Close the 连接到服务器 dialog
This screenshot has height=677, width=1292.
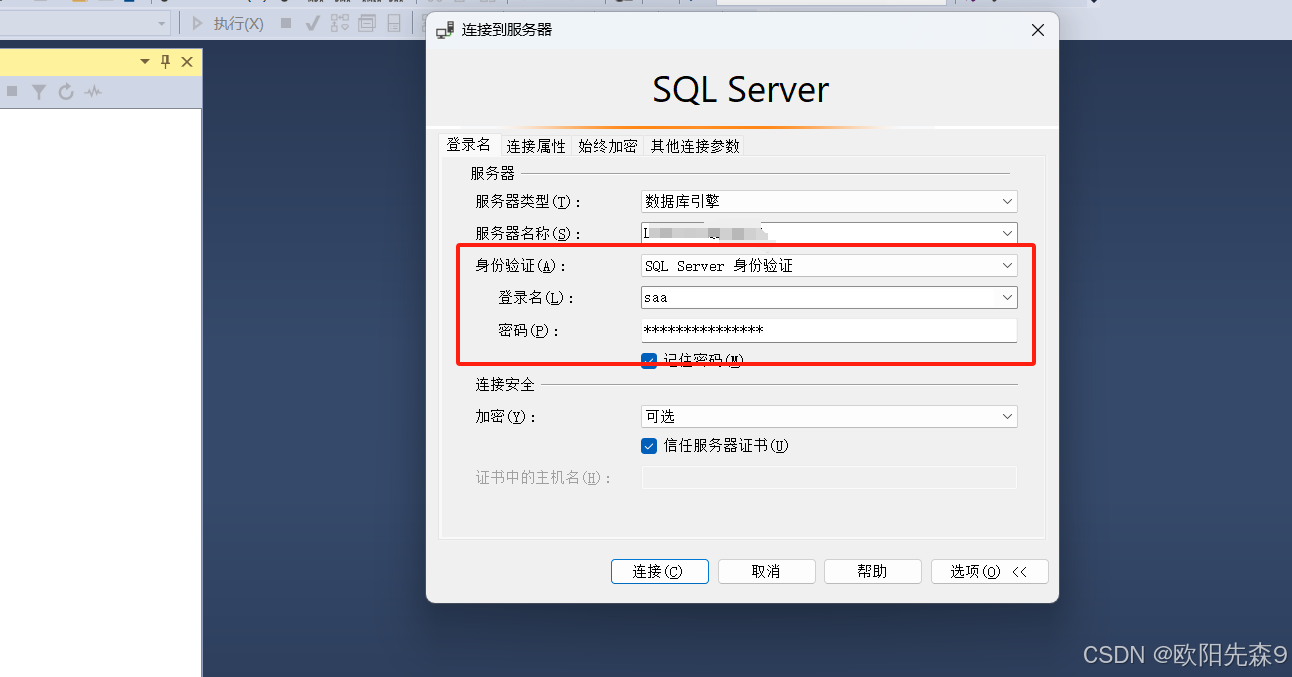1038,31
